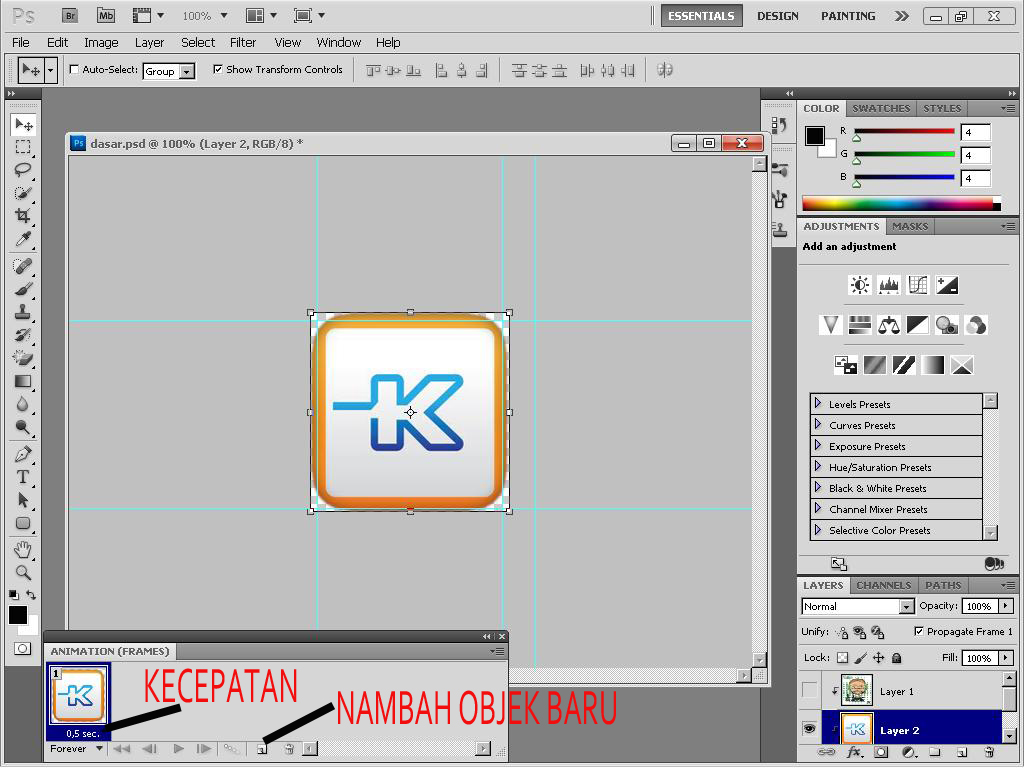Viewport: 1024px width, 768px height.
Task: Toggle lock all for layer
Action: click(897, 658)
